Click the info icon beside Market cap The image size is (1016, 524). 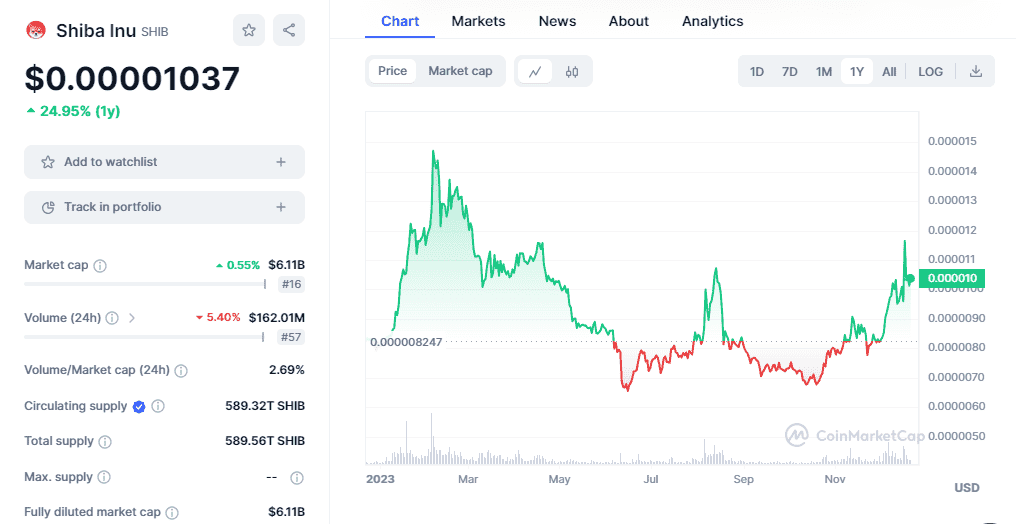(100, 266)
